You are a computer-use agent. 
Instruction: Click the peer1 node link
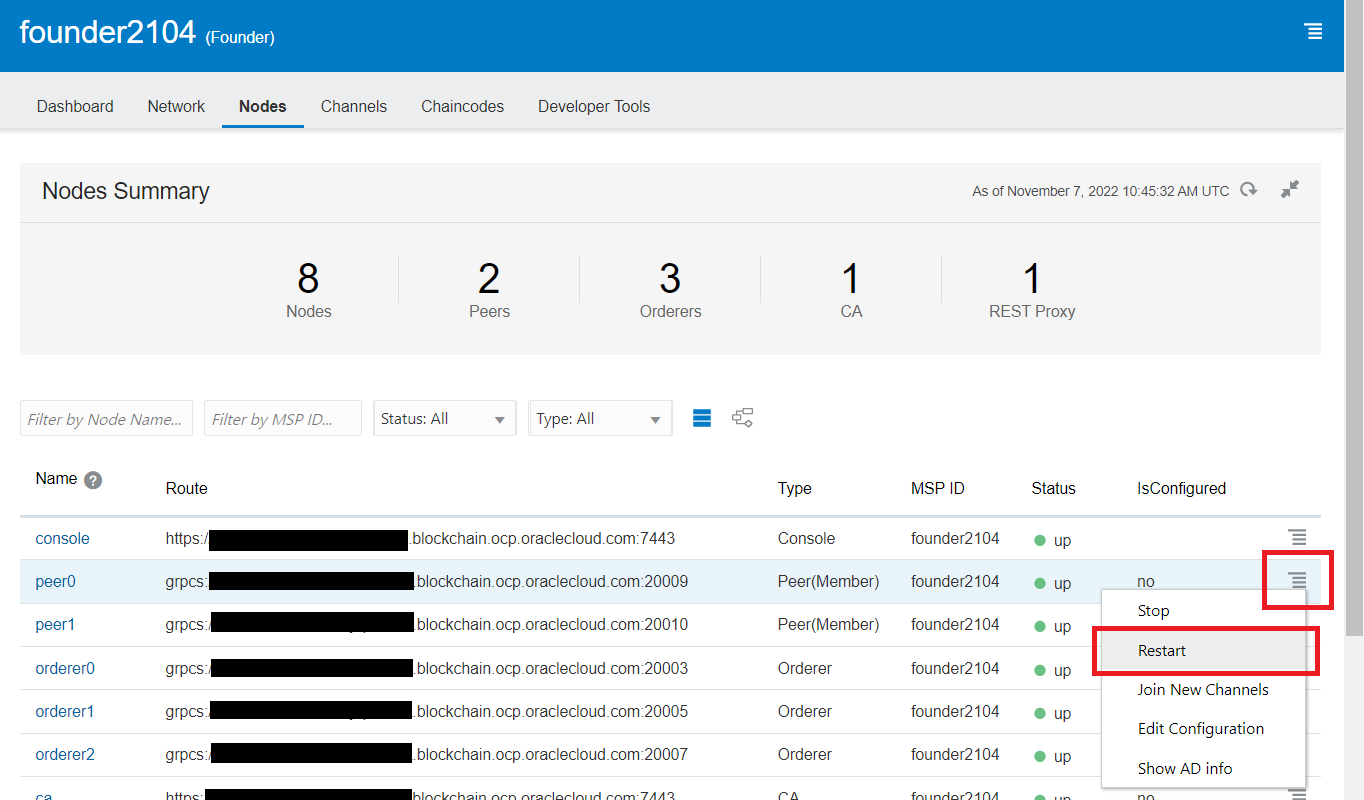coord(55,625)
